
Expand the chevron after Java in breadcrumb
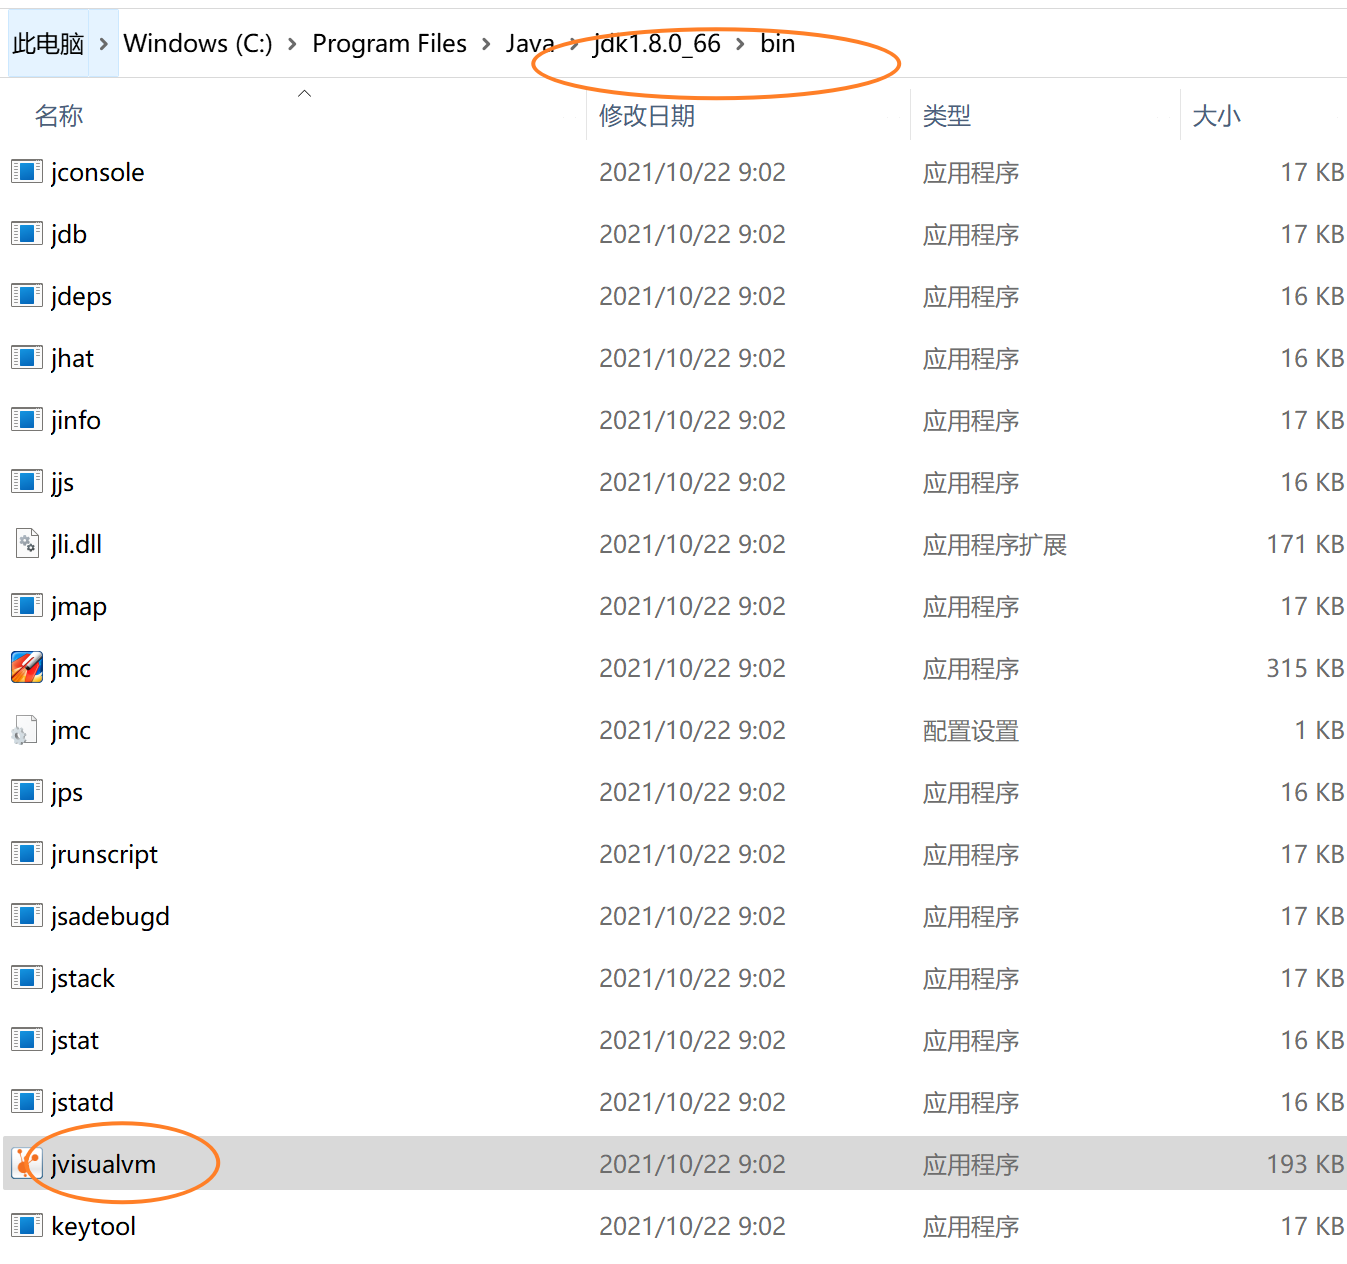click(x=574, y=44)
